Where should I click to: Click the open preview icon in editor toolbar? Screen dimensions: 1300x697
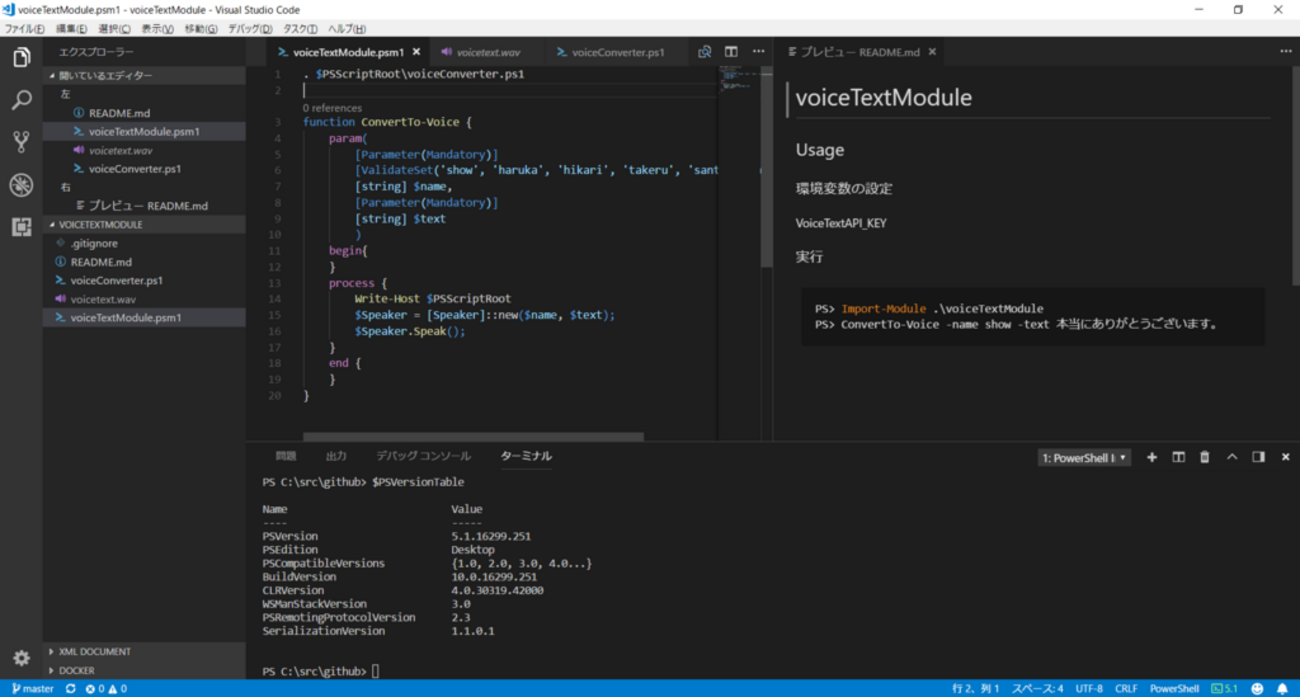[705, 52]
